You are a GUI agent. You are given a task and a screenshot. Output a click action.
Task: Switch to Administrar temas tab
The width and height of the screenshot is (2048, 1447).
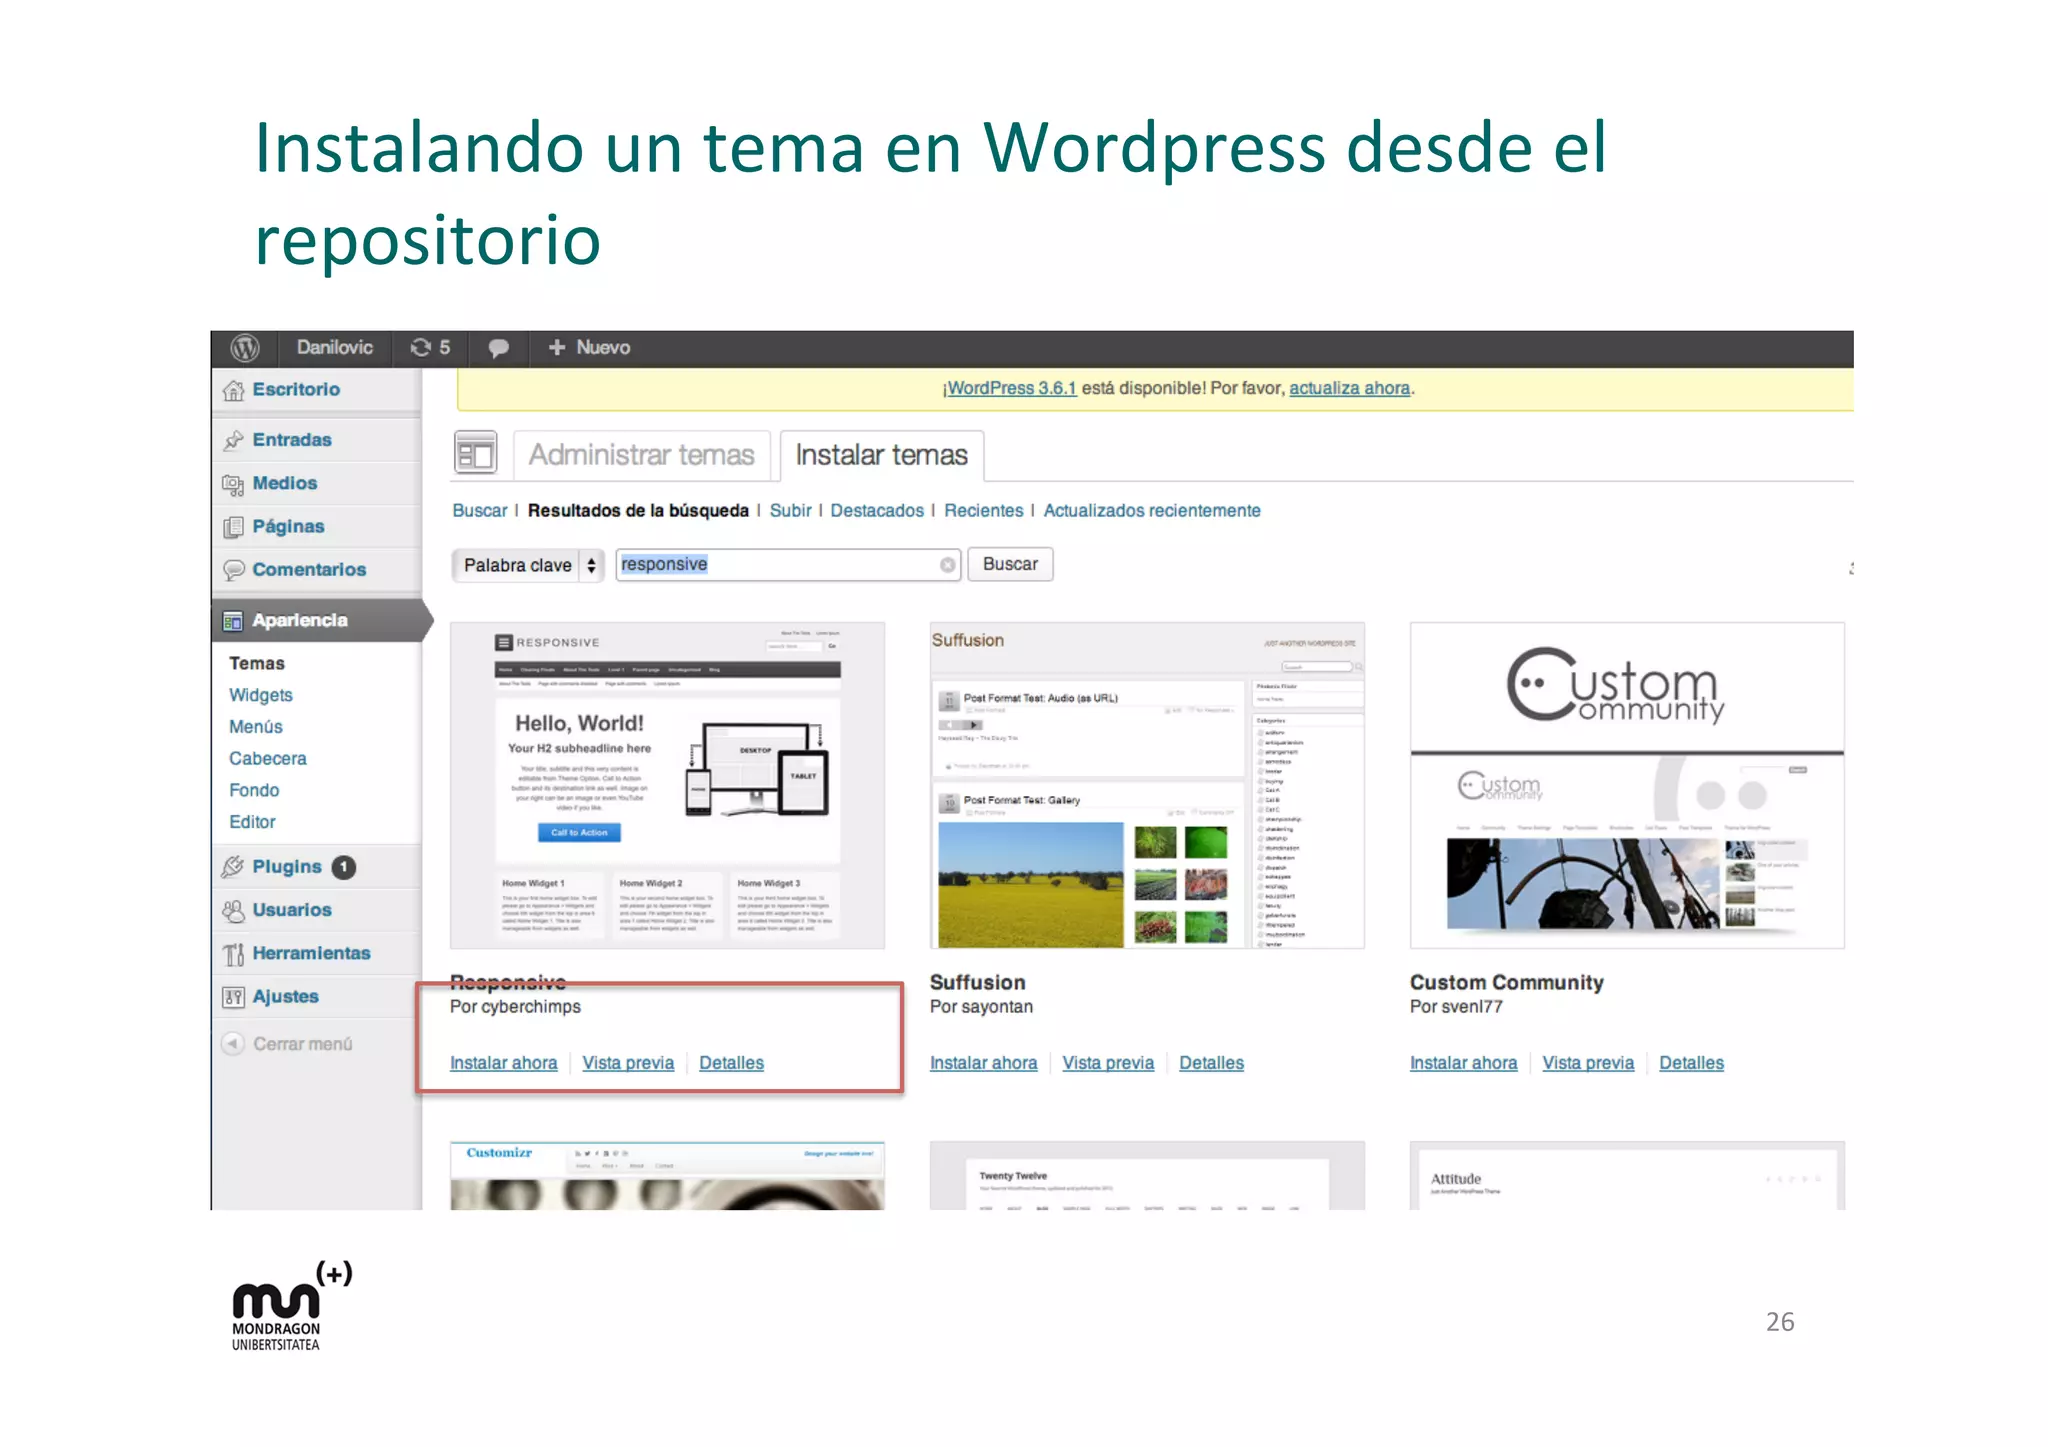point(642,455)
